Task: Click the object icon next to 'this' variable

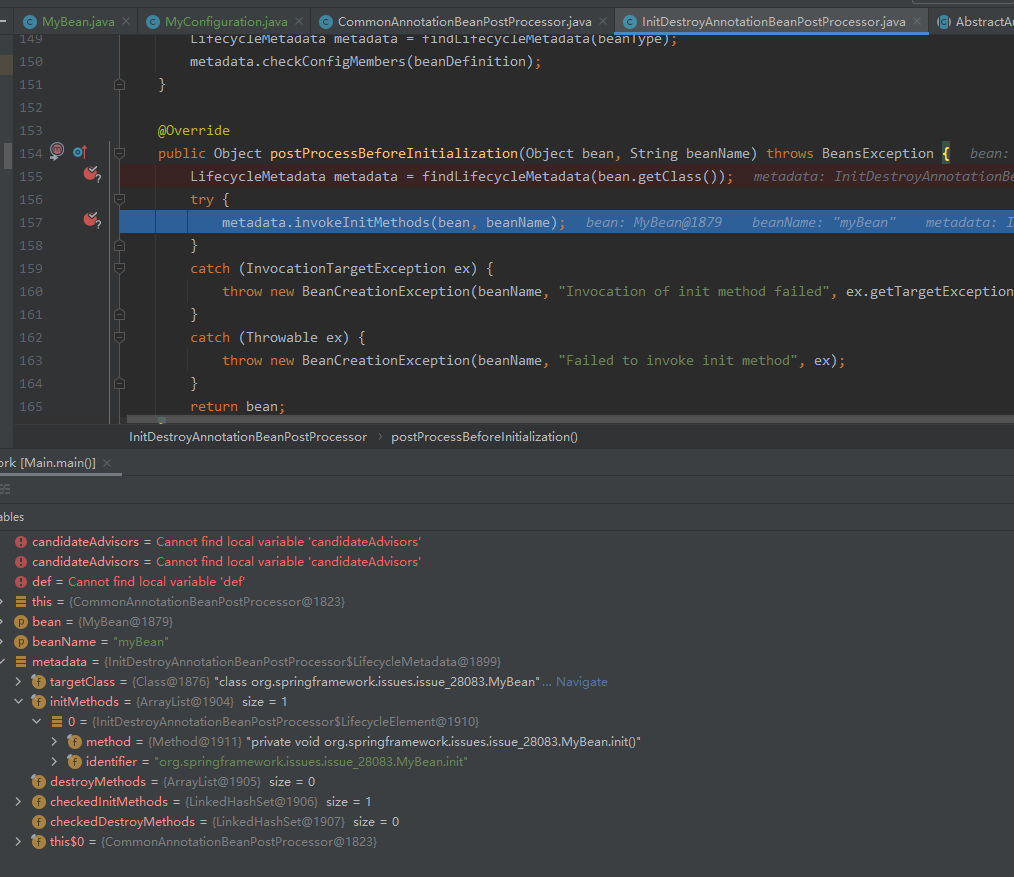Action: click(x=21, y=602)
